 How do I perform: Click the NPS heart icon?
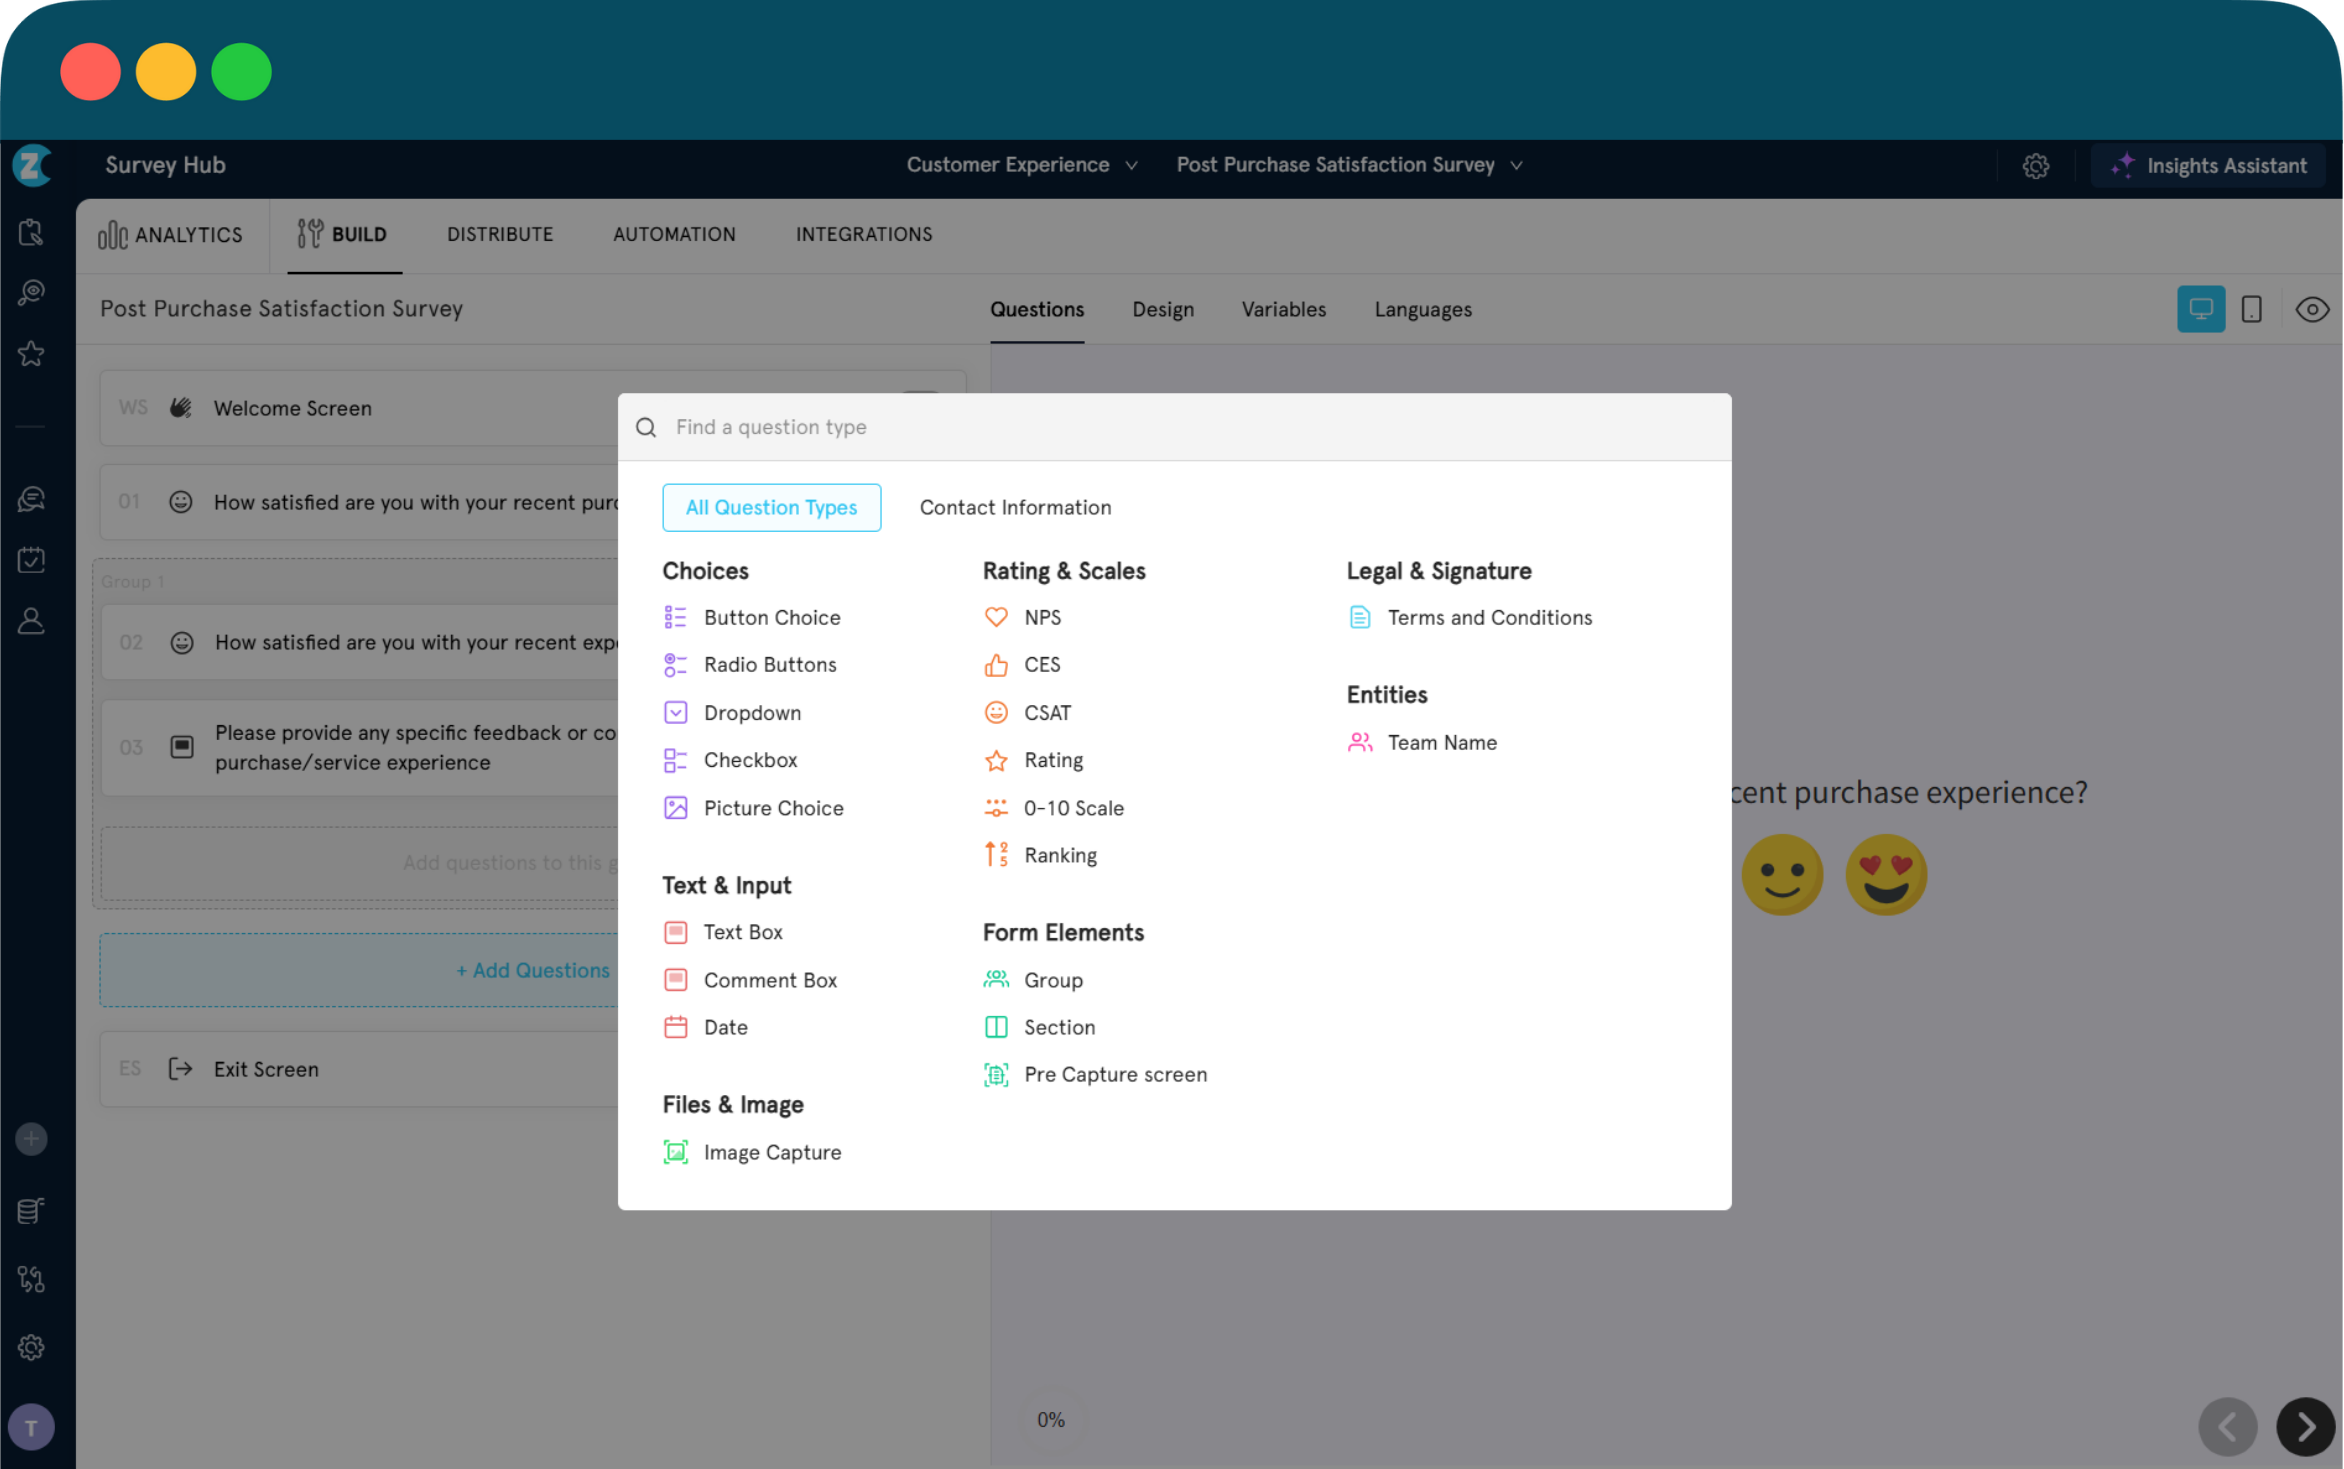(996, 617)
